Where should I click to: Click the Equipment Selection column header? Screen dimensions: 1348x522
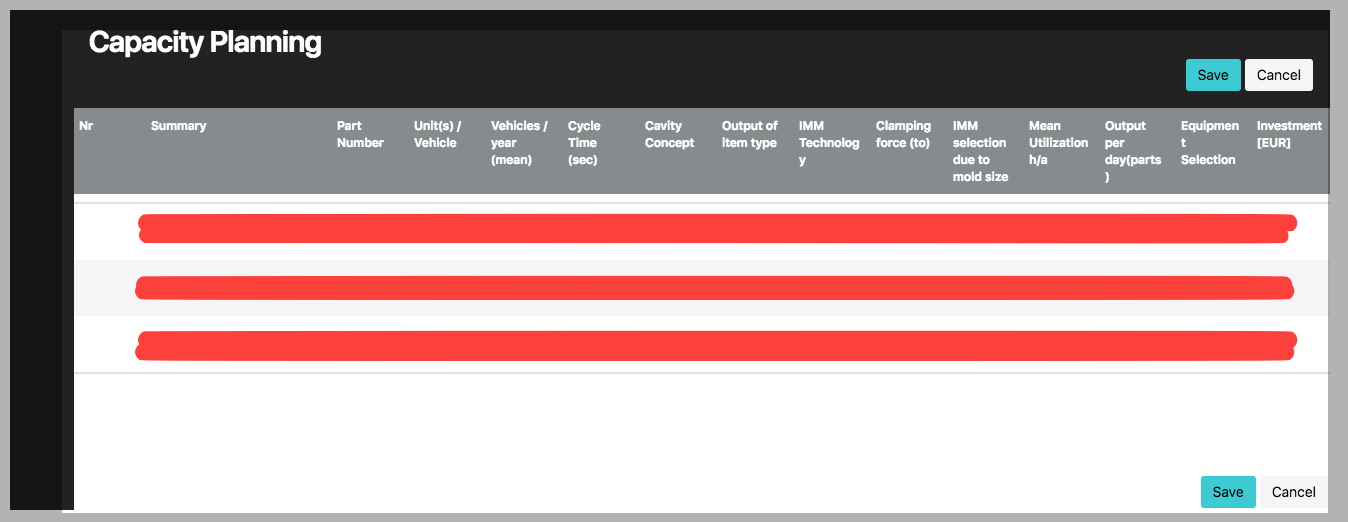pyautogui.click(x=1210, y=143)
